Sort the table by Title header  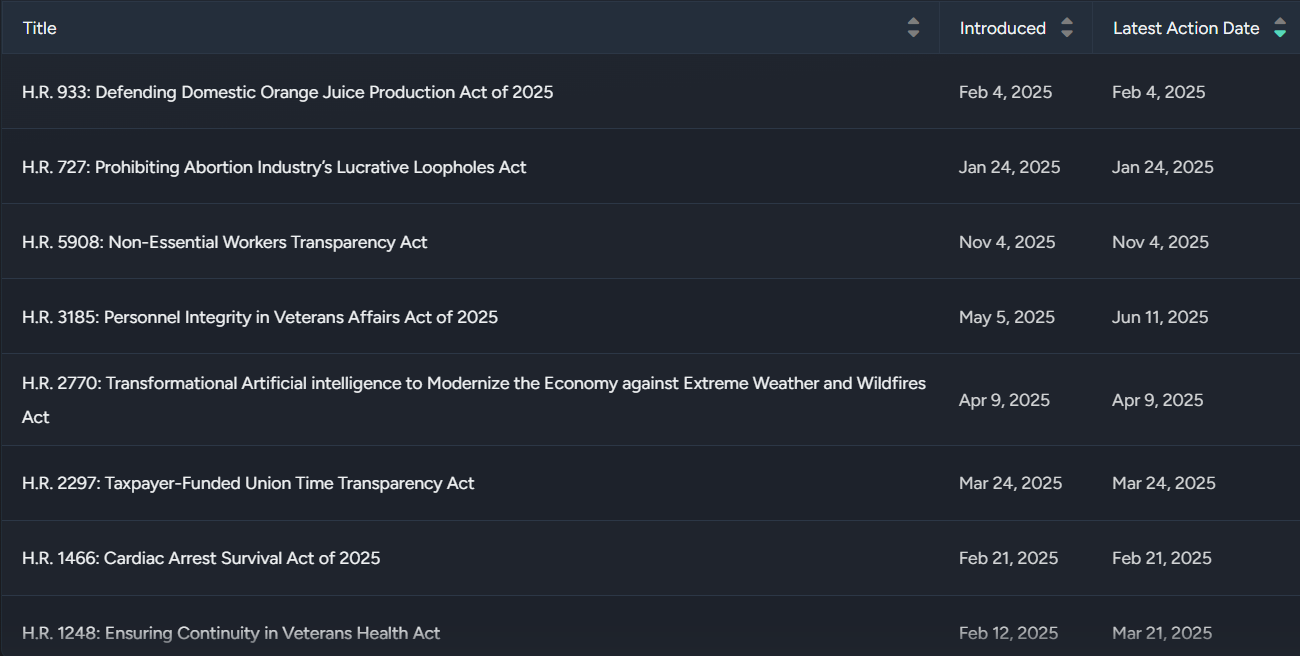[x=40, y=28]
